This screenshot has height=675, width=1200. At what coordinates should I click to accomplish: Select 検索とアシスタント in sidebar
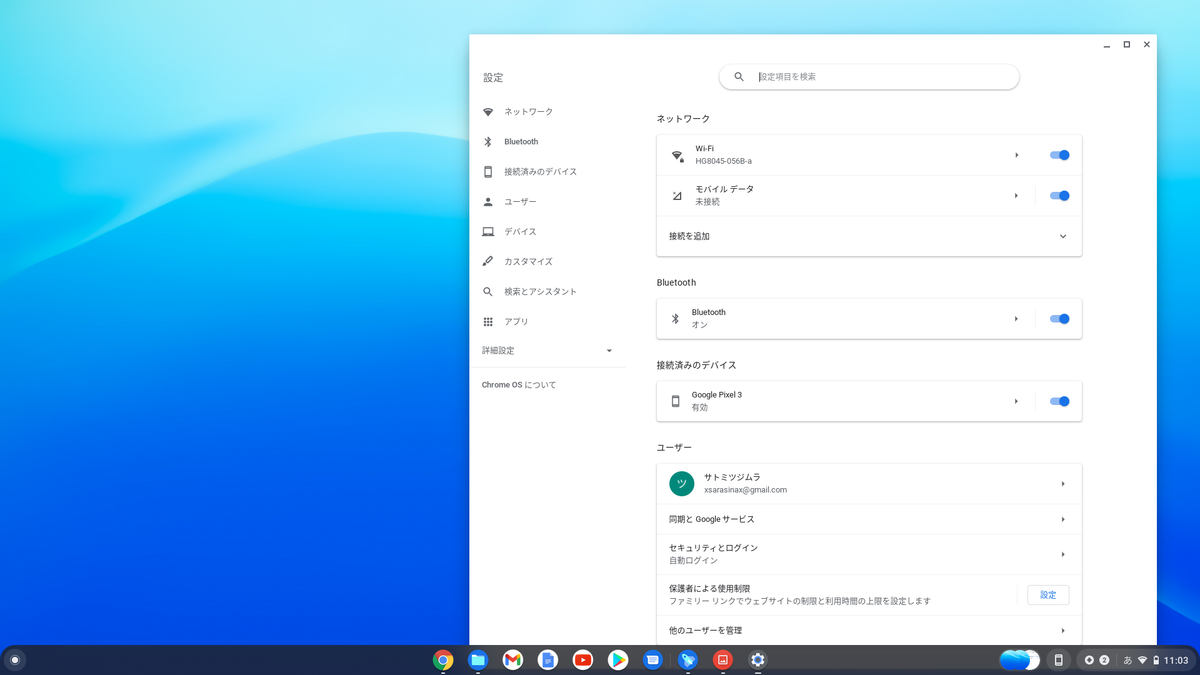(548, 292)
